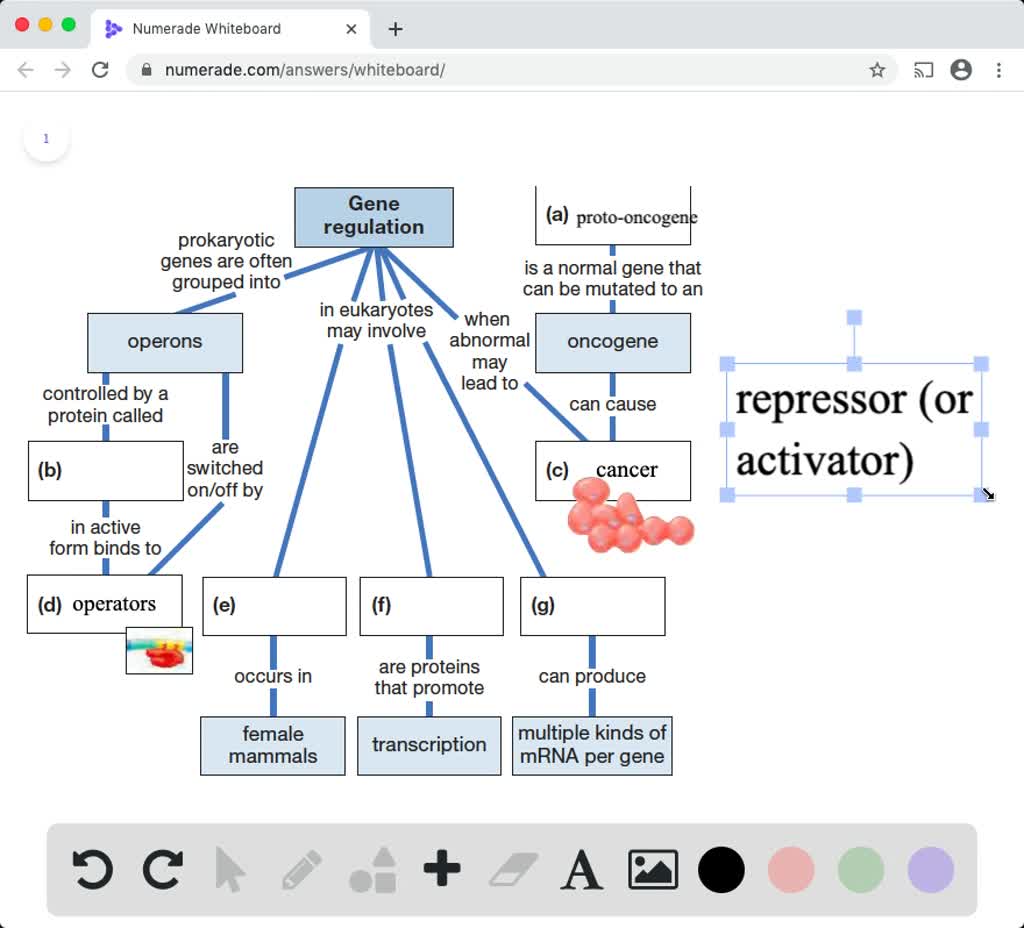Click the Redo icon on the whiteboard toolbar

pos(162,869)
